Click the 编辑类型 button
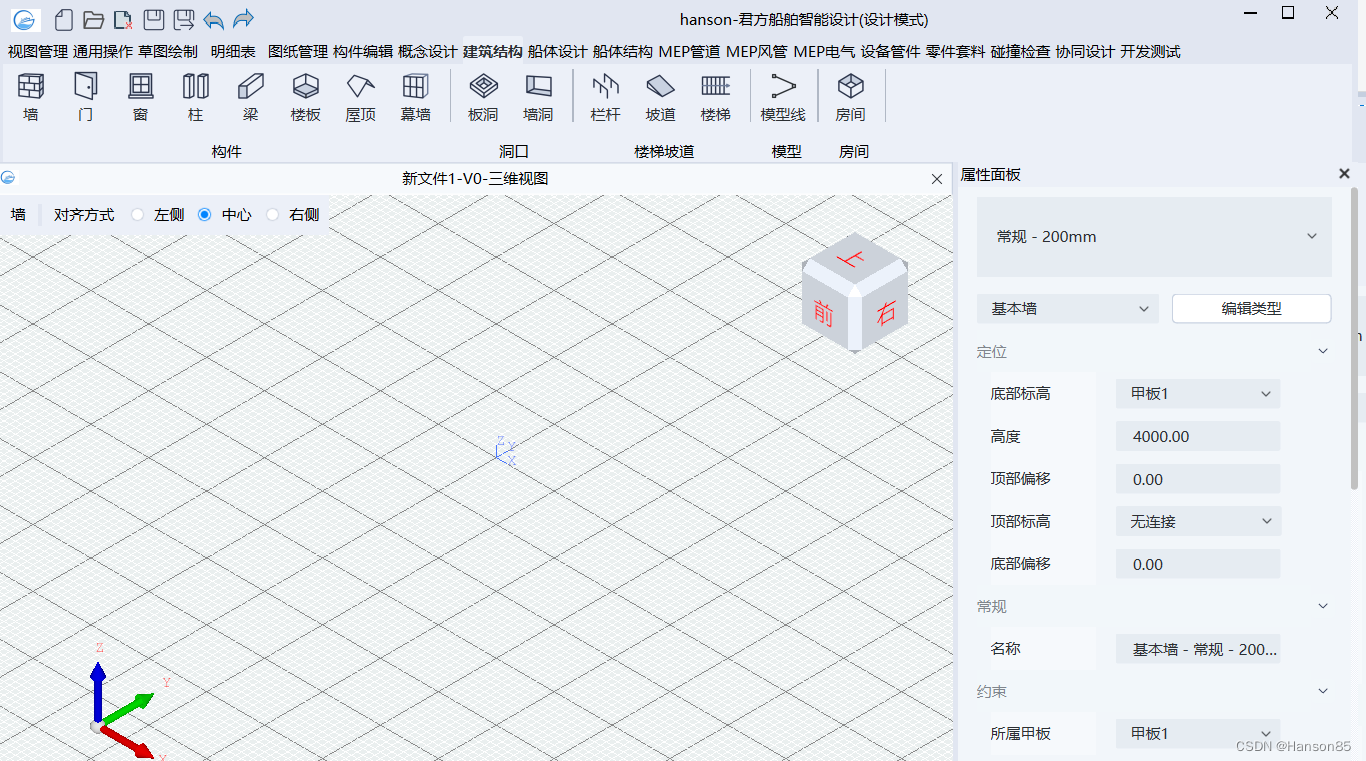 point(1251,309)
